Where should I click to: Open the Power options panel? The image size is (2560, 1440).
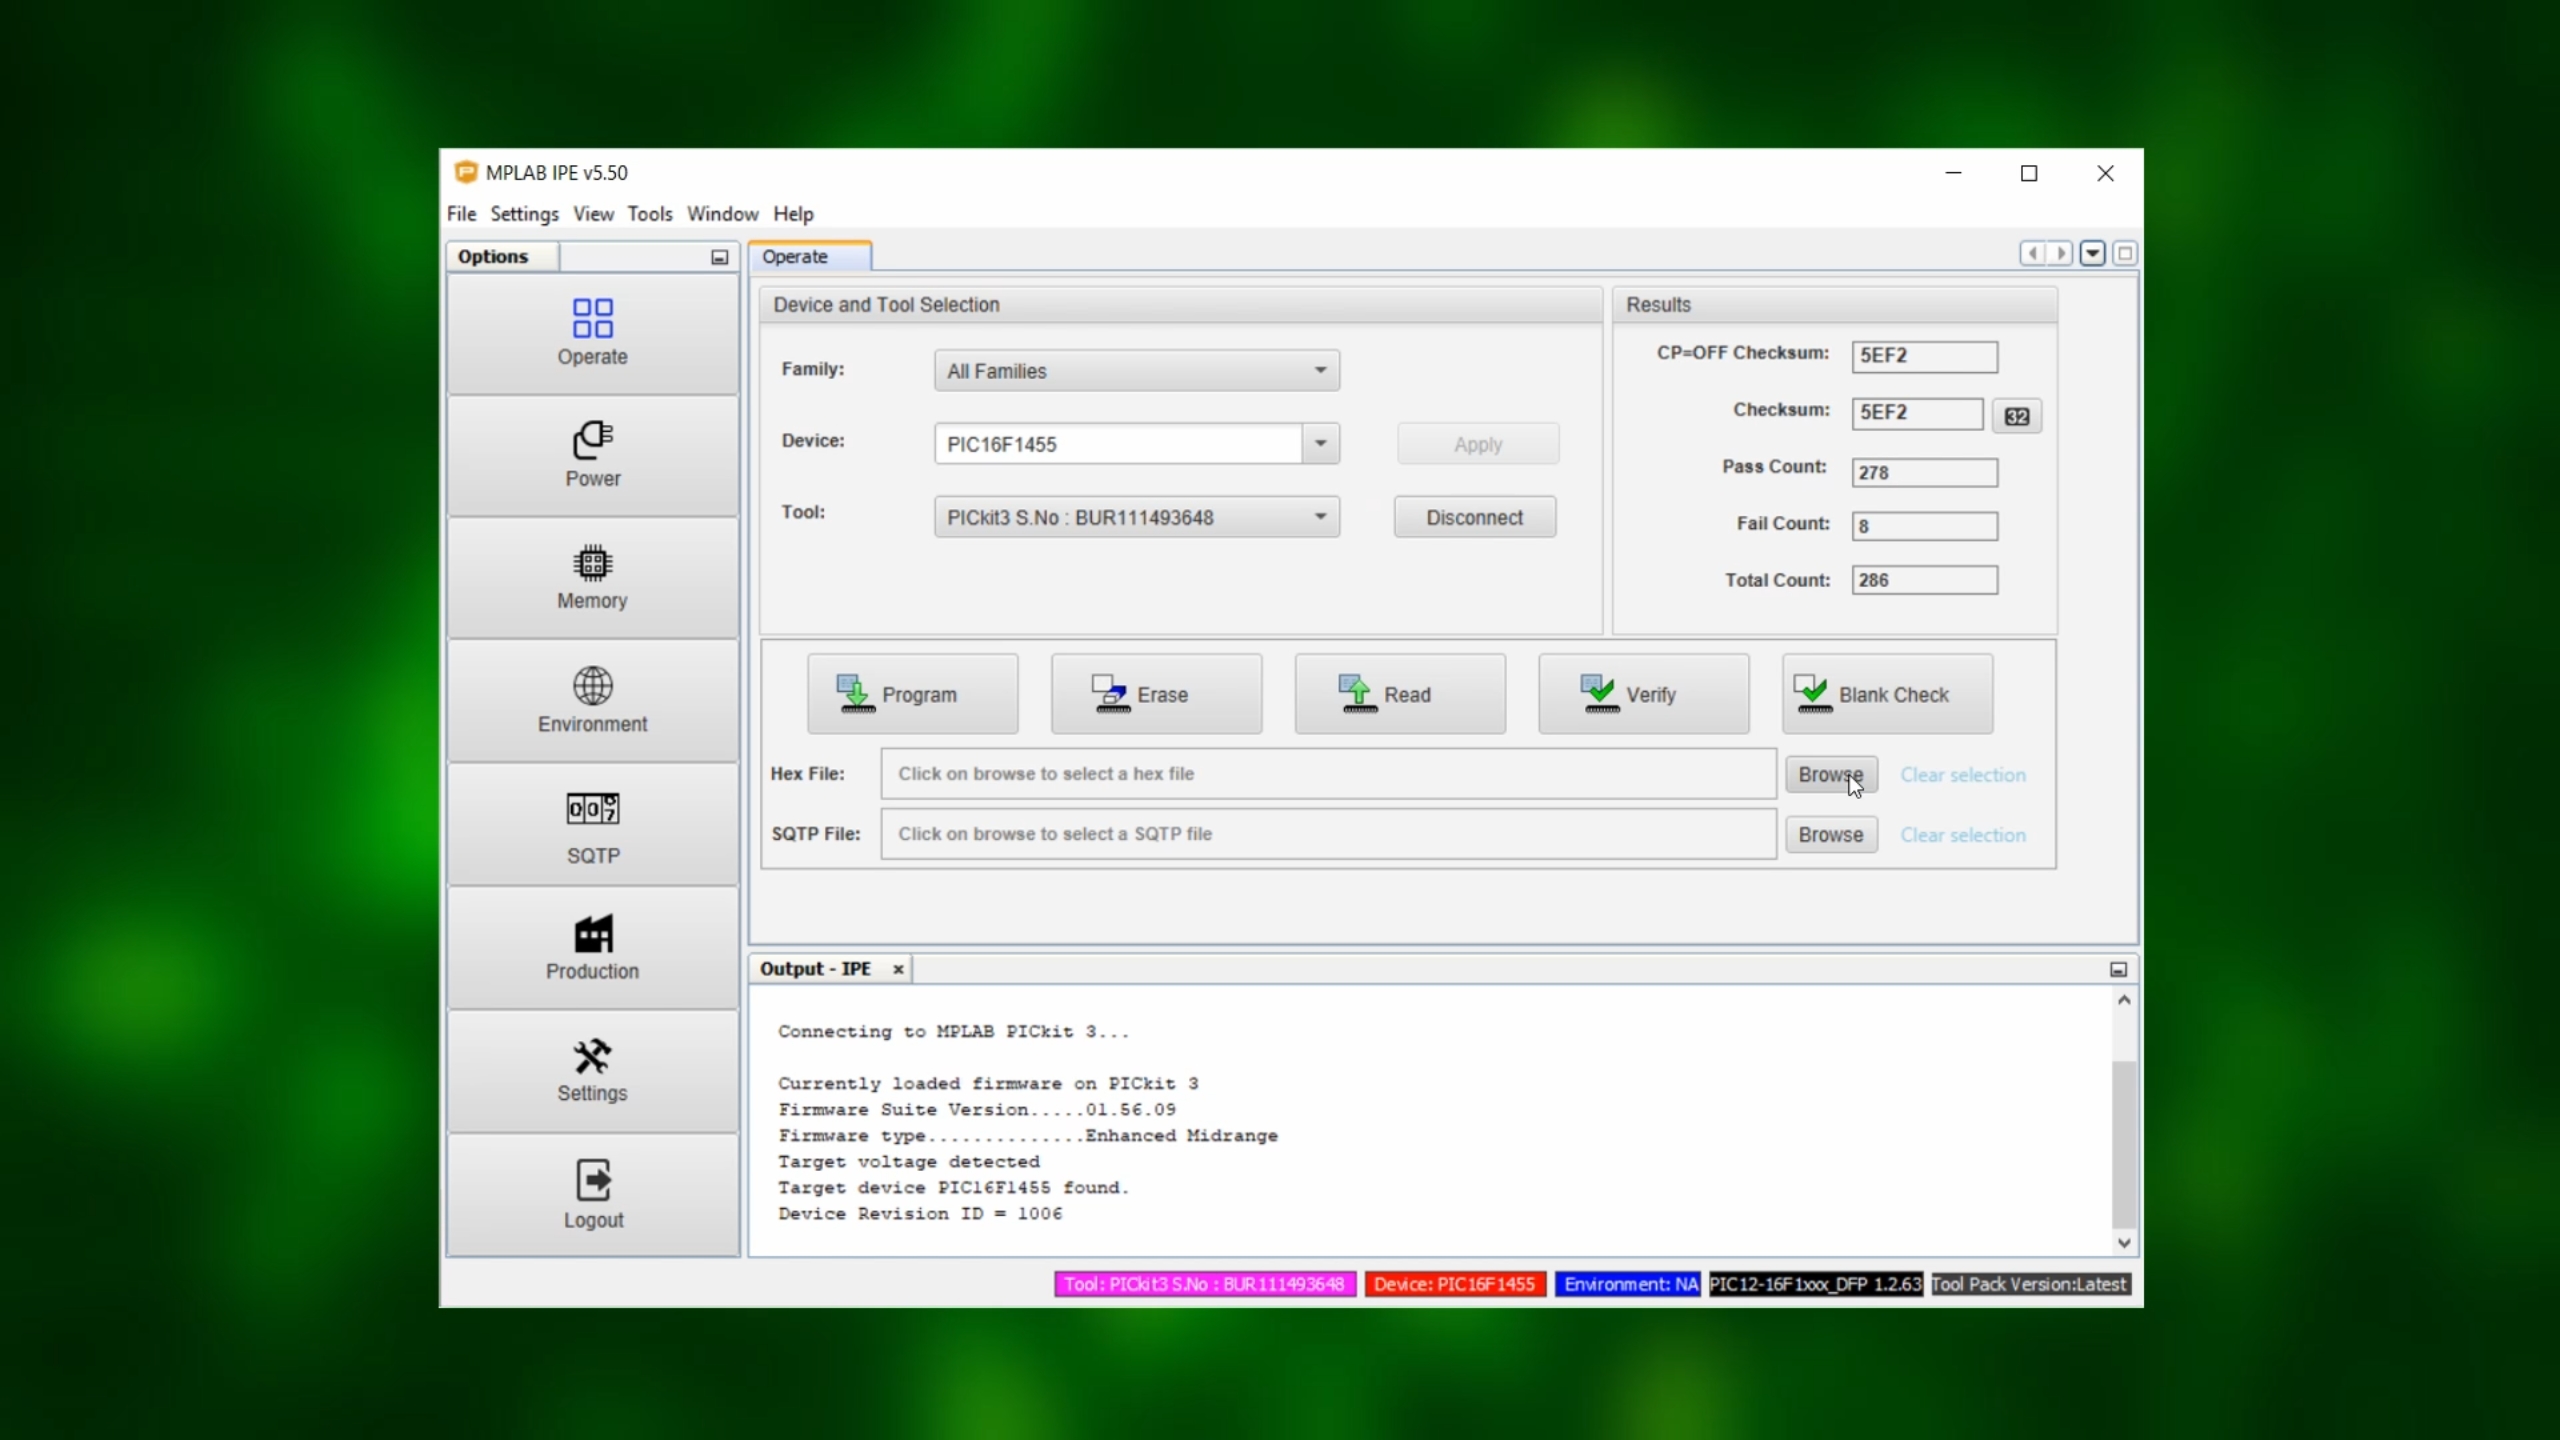(592, 455)
